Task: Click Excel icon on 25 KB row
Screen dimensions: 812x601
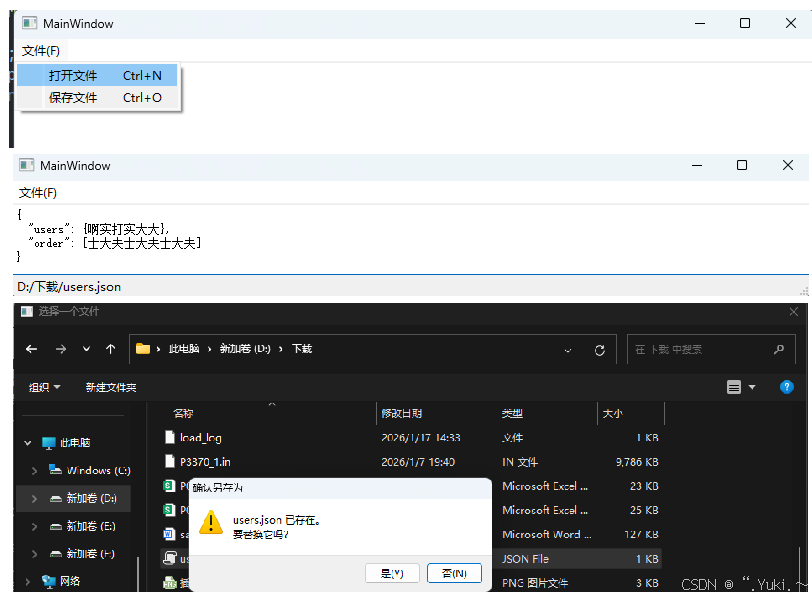Action: 169,510
